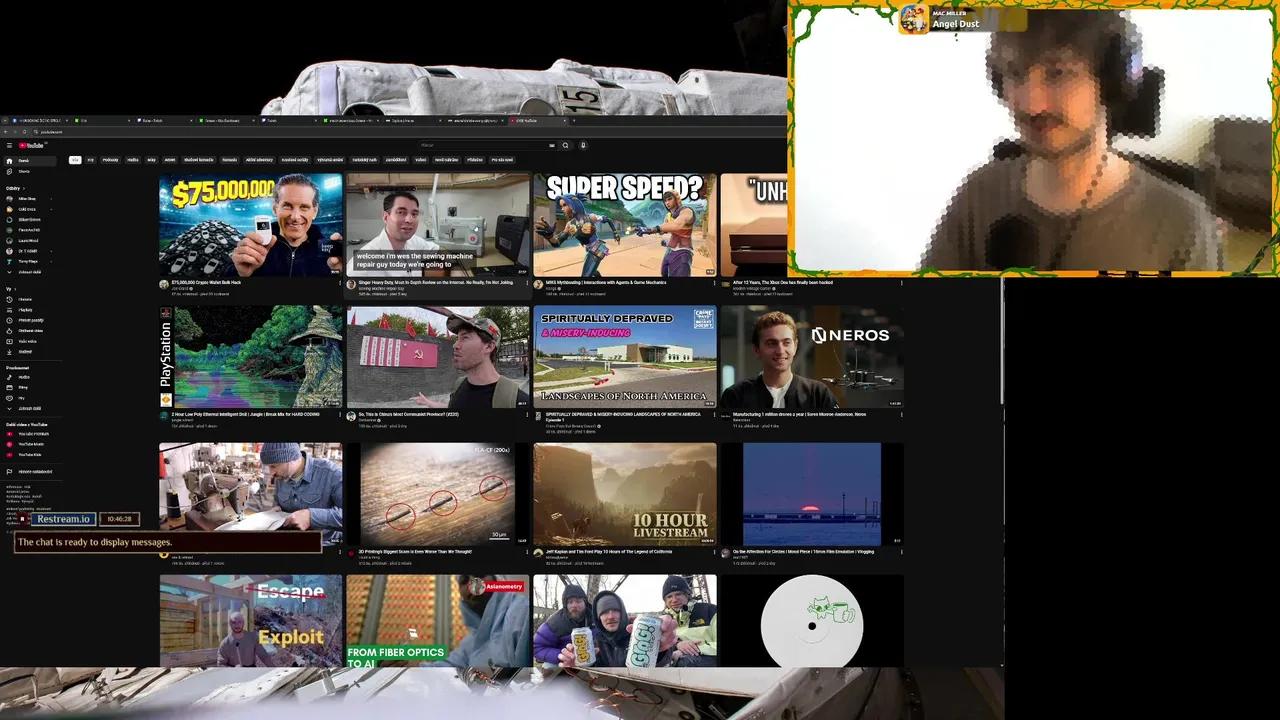This screenshot has height=720, width=1280.
Task: Select the Skečové komedie filter chip
Action: (x=198, y=160)
